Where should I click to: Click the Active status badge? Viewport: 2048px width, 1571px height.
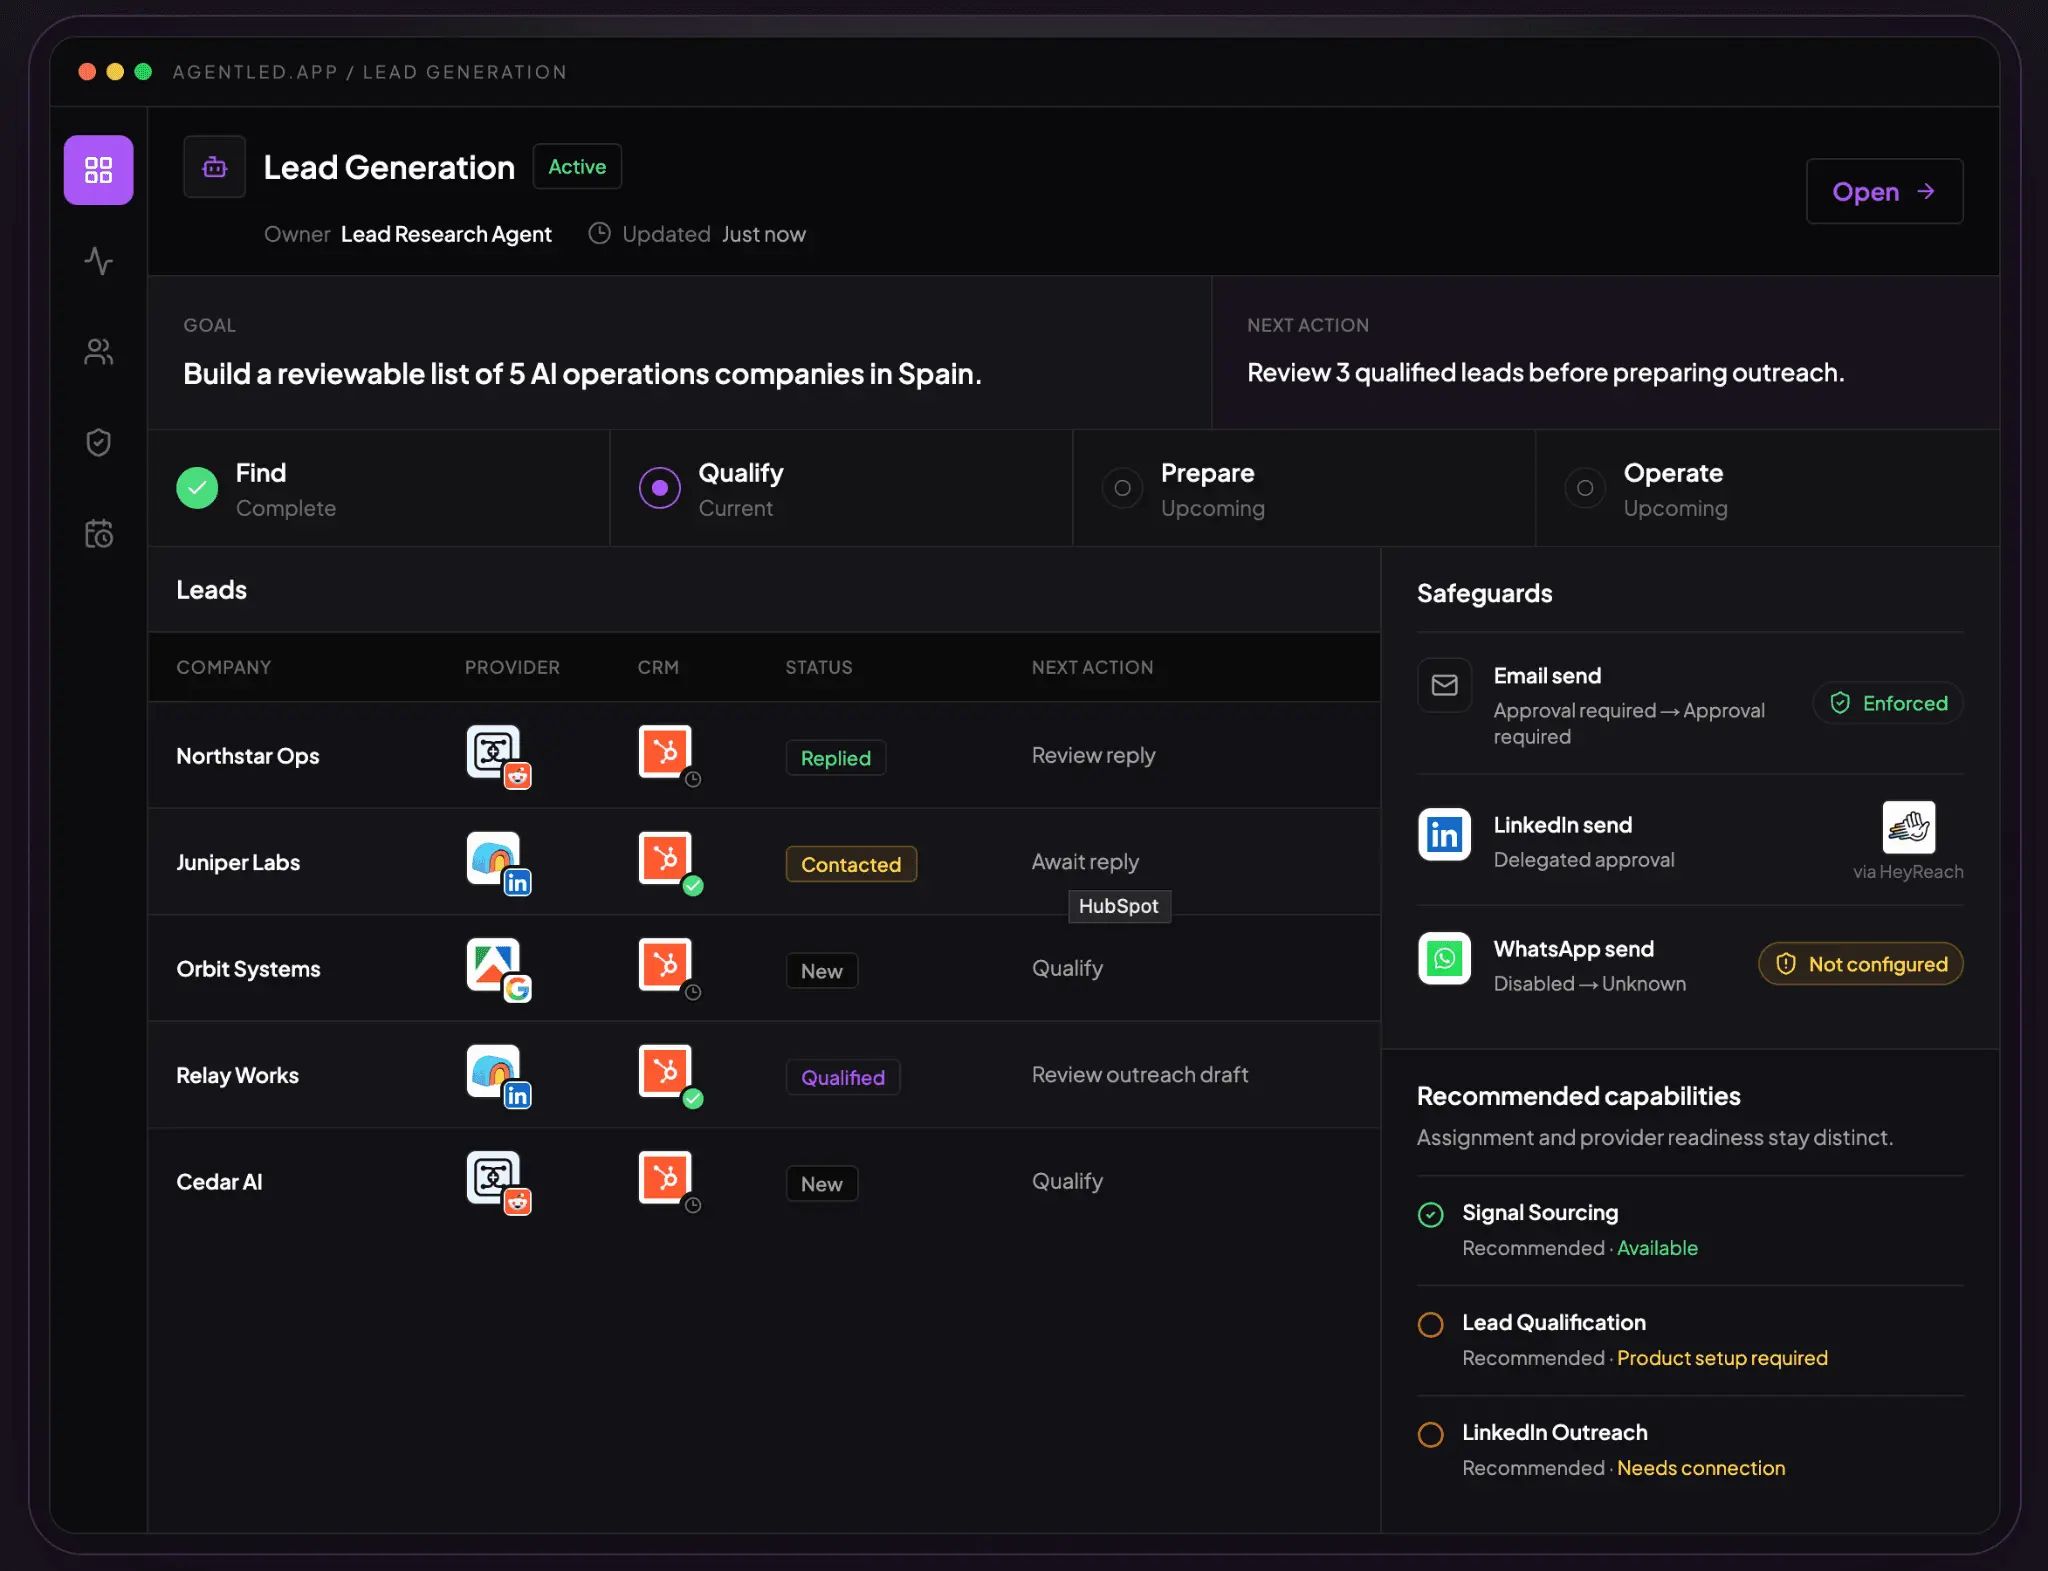(577, 167)
